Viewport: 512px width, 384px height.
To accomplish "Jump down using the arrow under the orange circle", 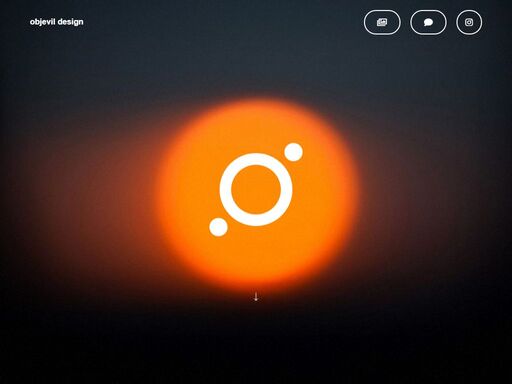I will pyautogui.click(x=256, y=296).
